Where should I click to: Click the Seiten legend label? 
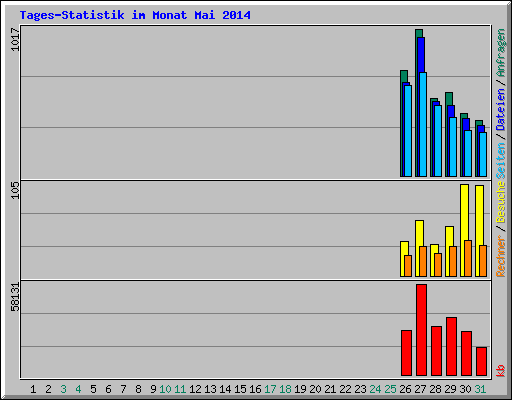[501, 161]
